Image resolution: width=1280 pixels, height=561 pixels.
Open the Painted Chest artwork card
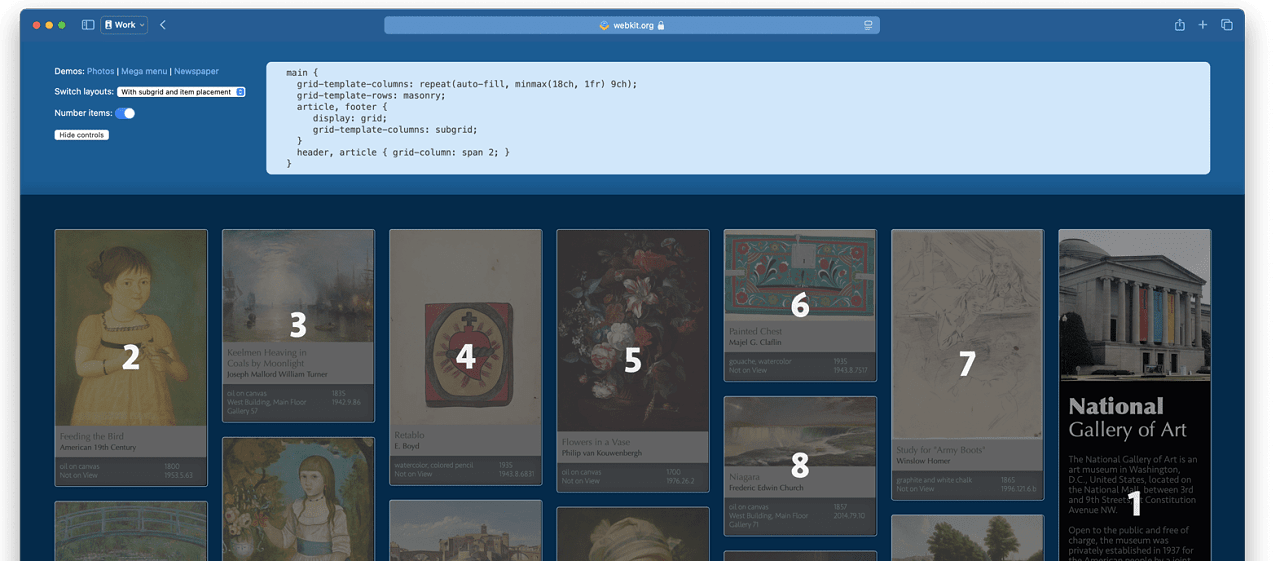coord(800,306)
